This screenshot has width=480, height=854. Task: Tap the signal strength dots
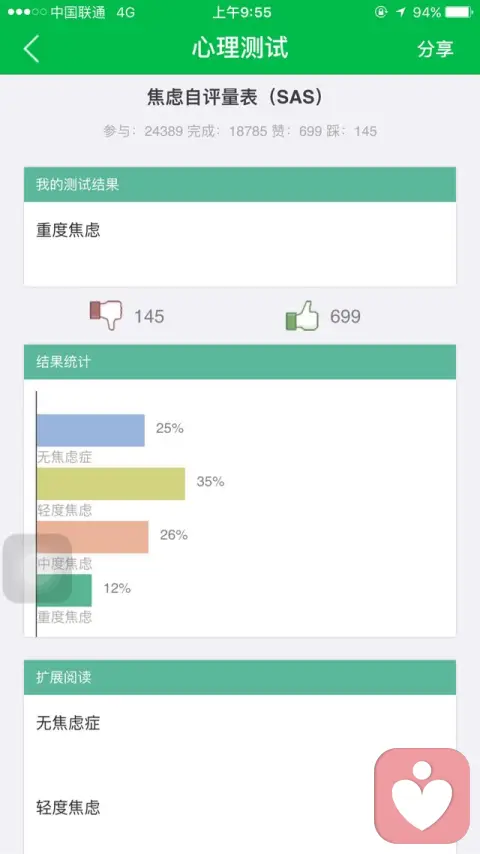point(27,12)
